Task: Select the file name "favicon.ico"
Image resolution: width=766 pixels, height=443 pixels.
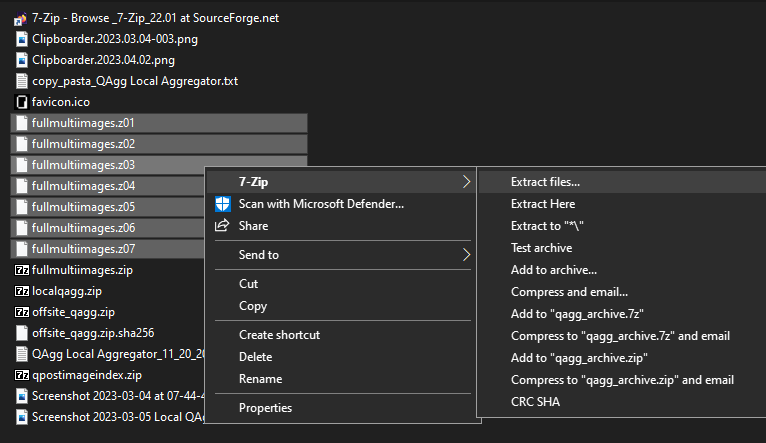Action: point(61,102)
